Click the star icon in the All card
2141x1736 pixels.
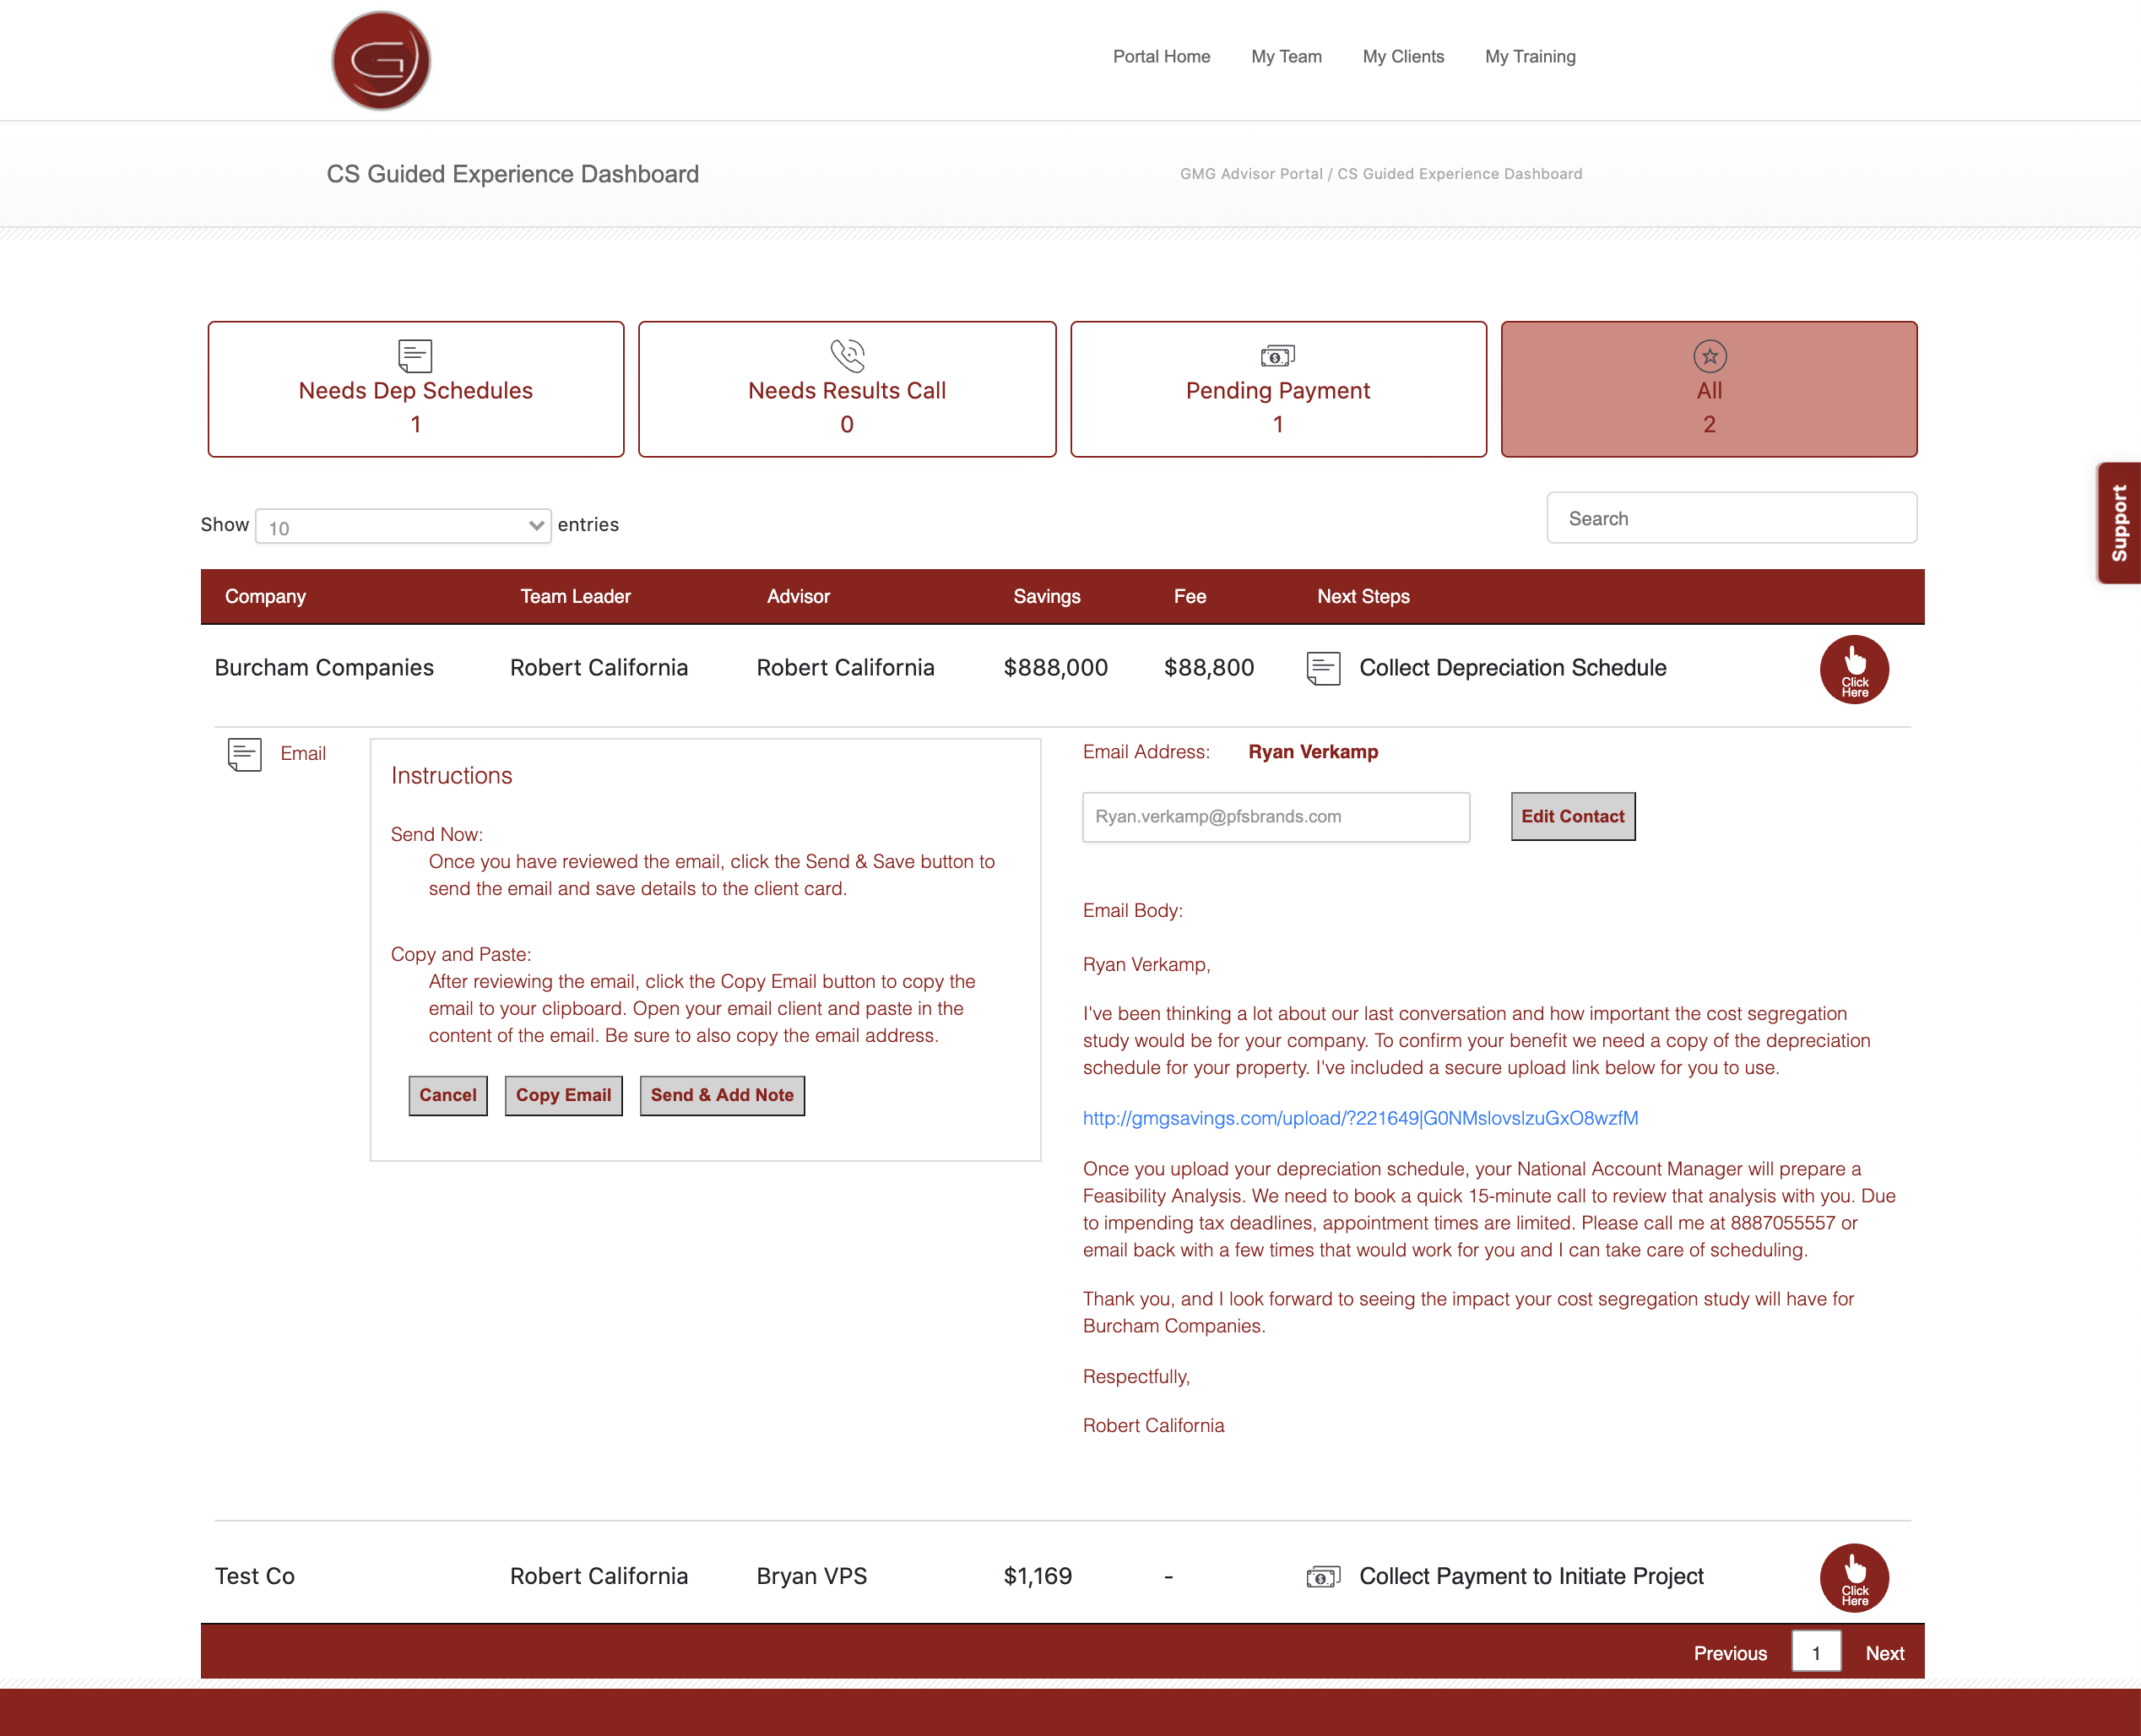coord(1709,356)
